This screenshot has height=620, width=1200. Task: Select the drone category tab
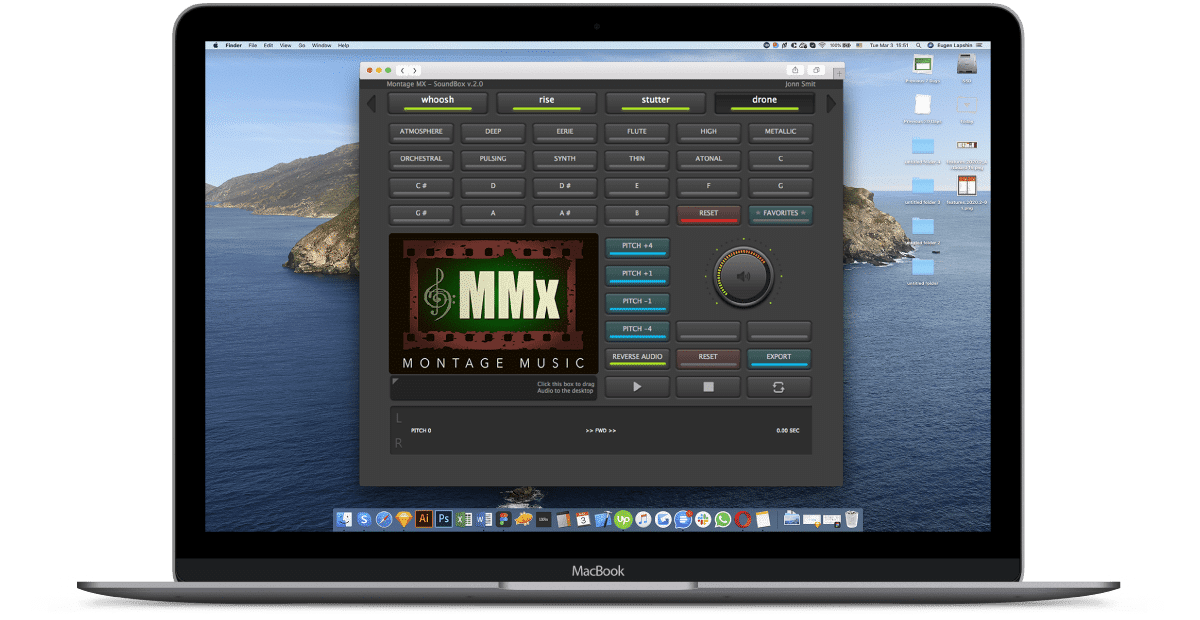pos(764,102)
